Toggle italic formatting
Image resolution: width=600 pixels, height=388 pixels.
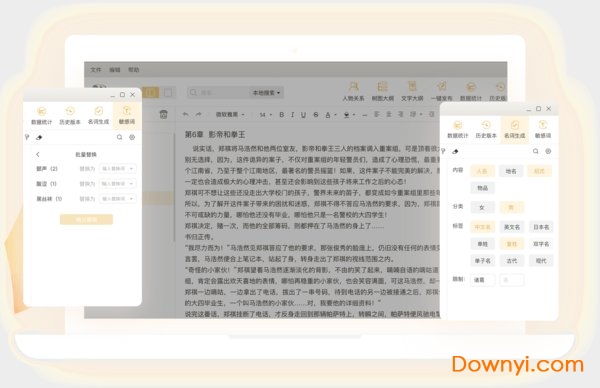pyautogui.click(x=293, y=114)
